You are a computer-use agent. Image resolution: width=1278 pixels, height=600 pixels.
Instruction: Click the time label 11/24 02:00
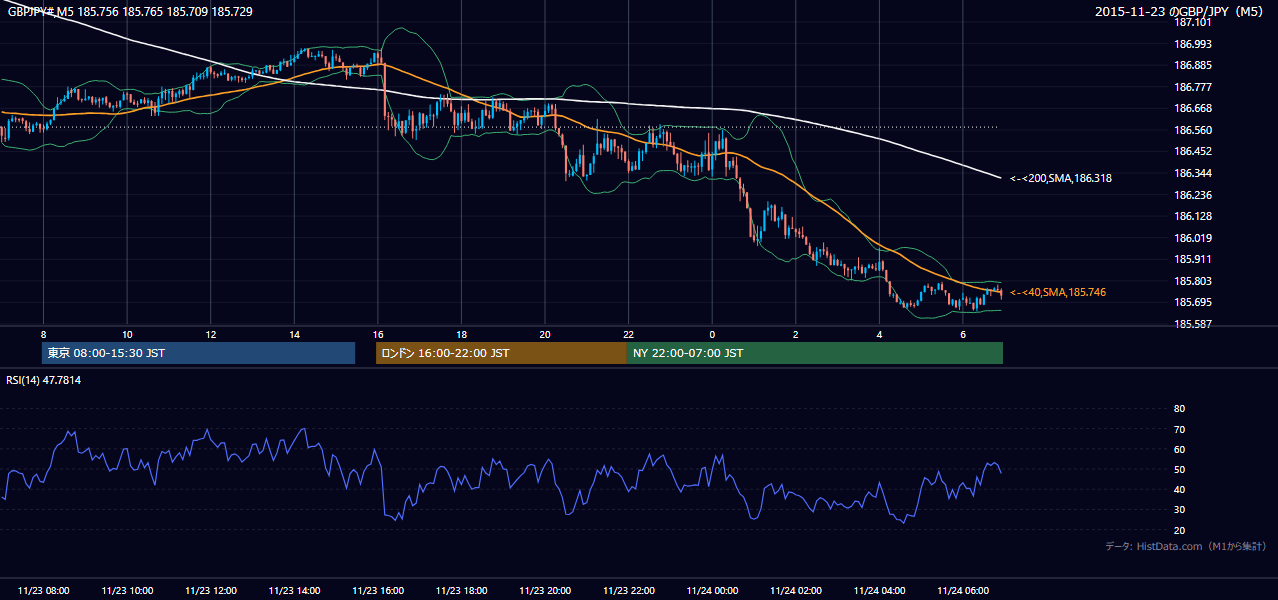click(x=795, y=591)
